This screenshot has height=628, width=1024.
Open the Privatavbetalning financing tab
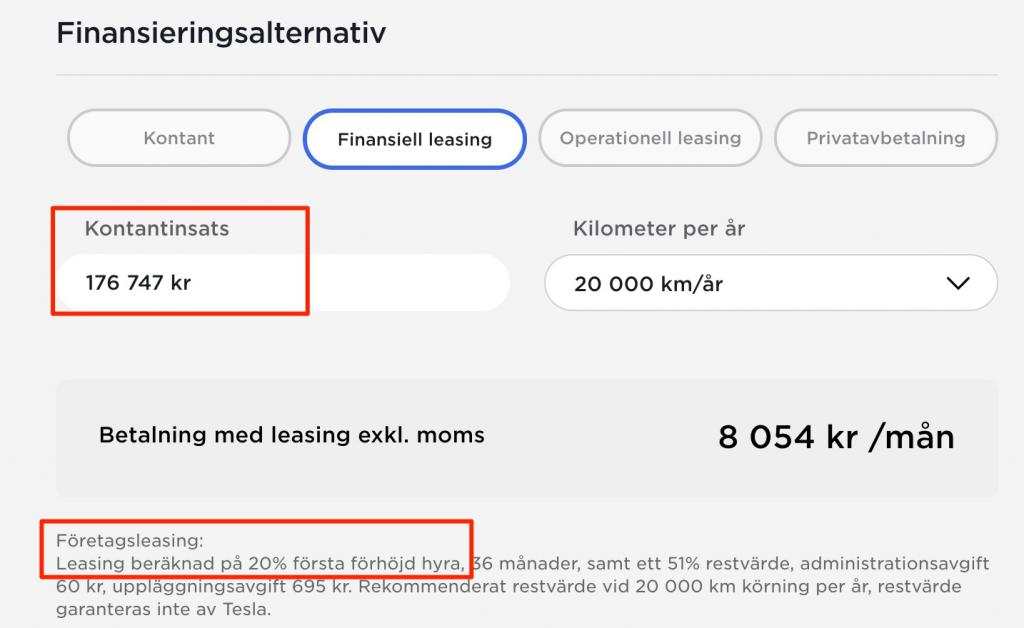tap(886, 138)
